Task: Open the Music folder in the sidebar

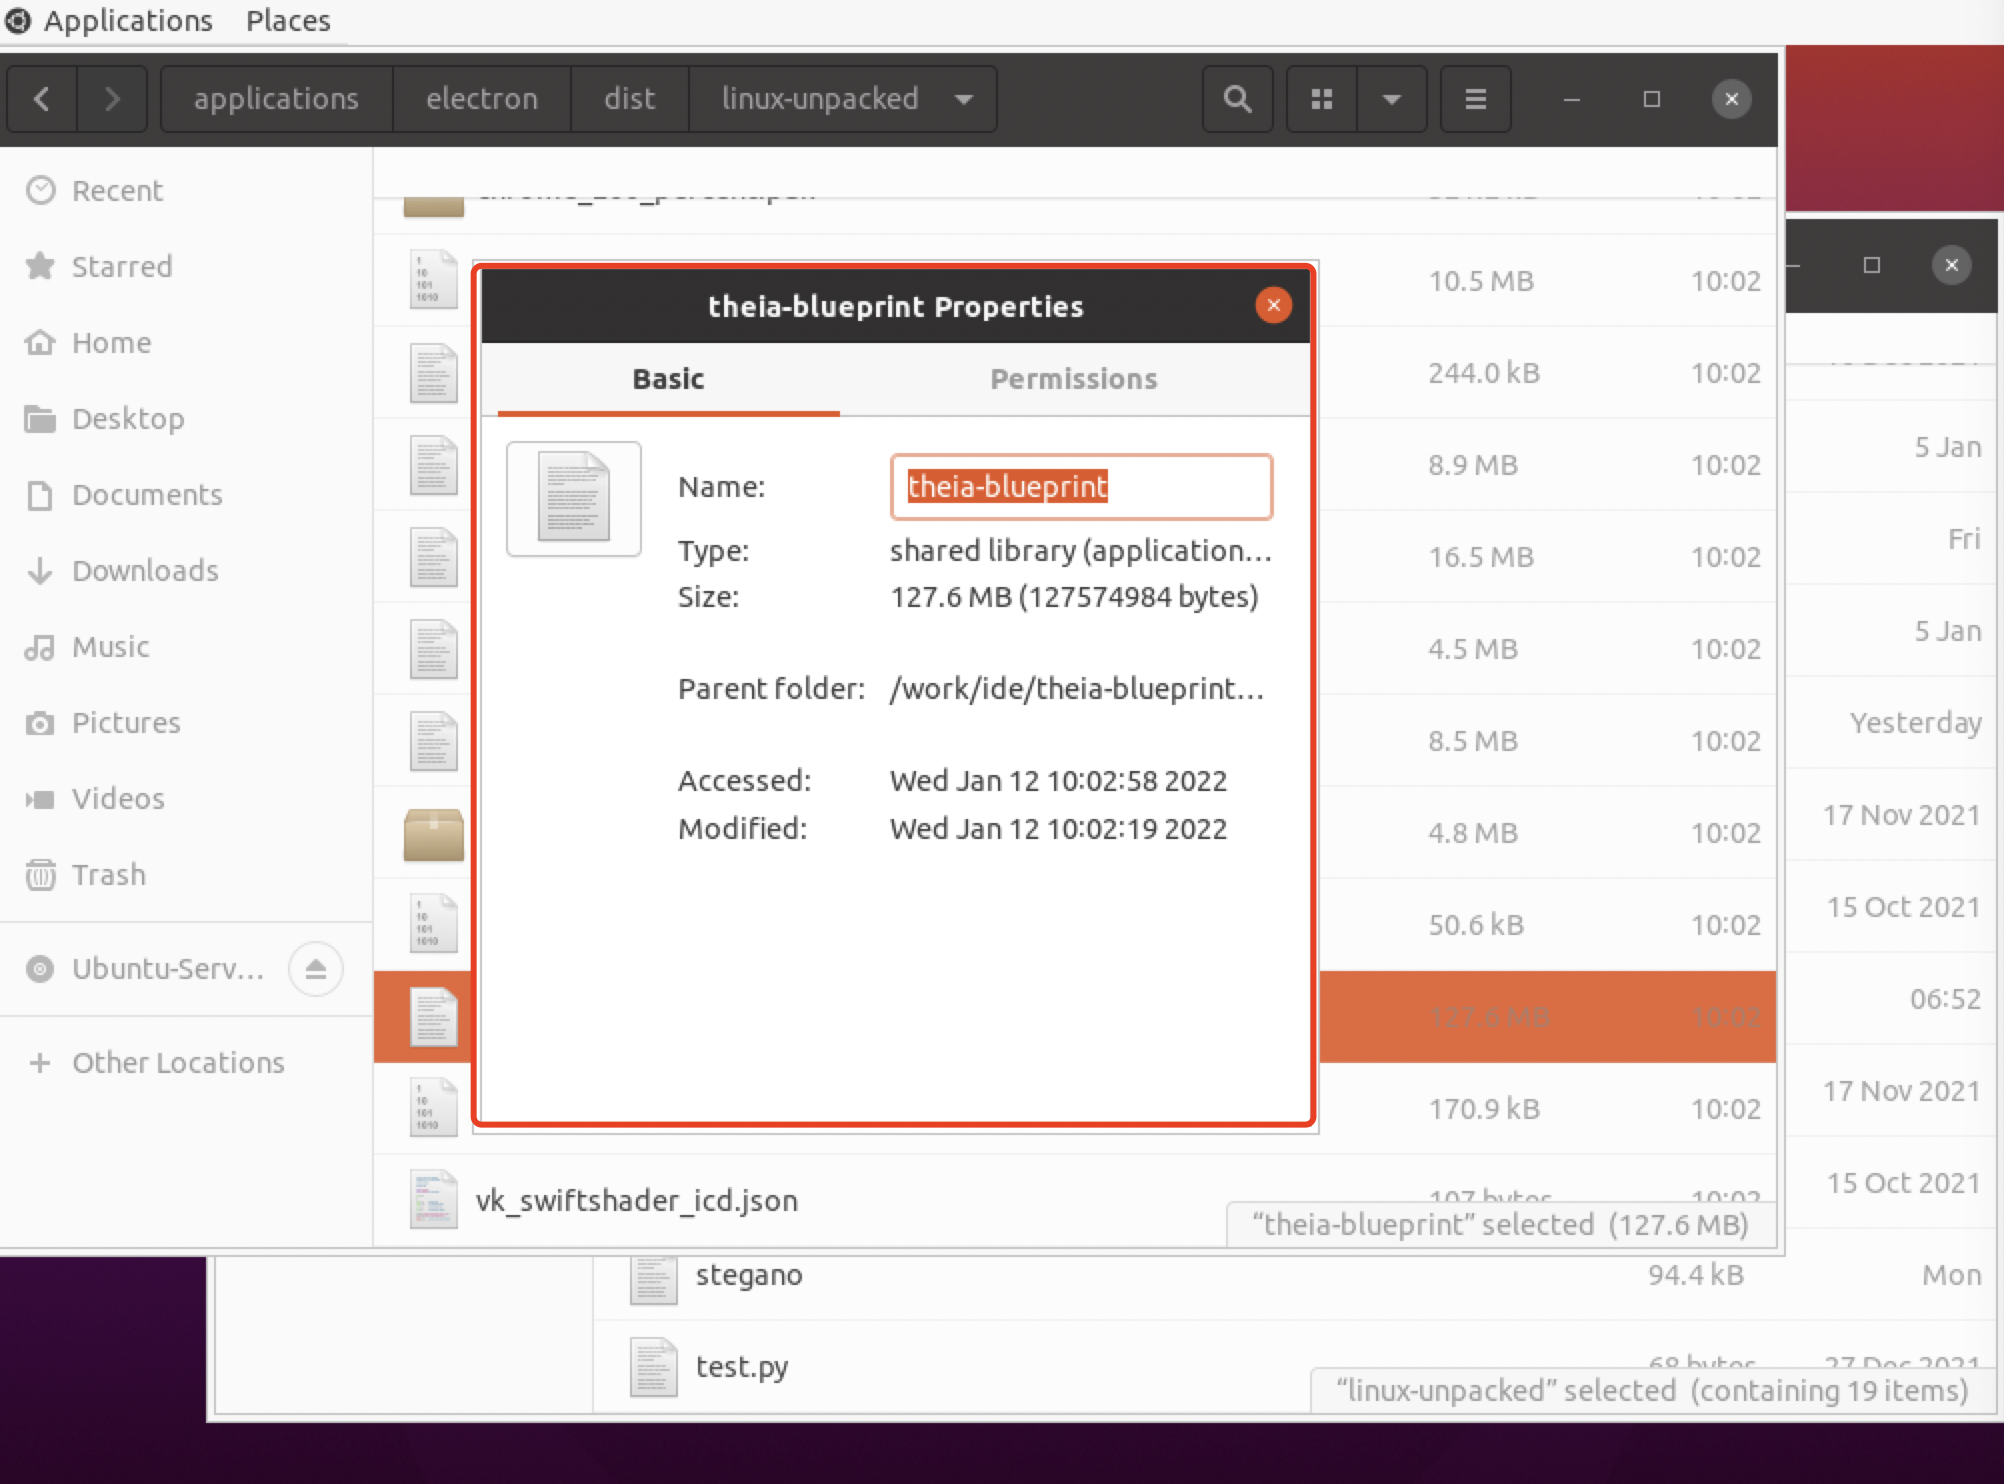Action: [x=110, y=646]
